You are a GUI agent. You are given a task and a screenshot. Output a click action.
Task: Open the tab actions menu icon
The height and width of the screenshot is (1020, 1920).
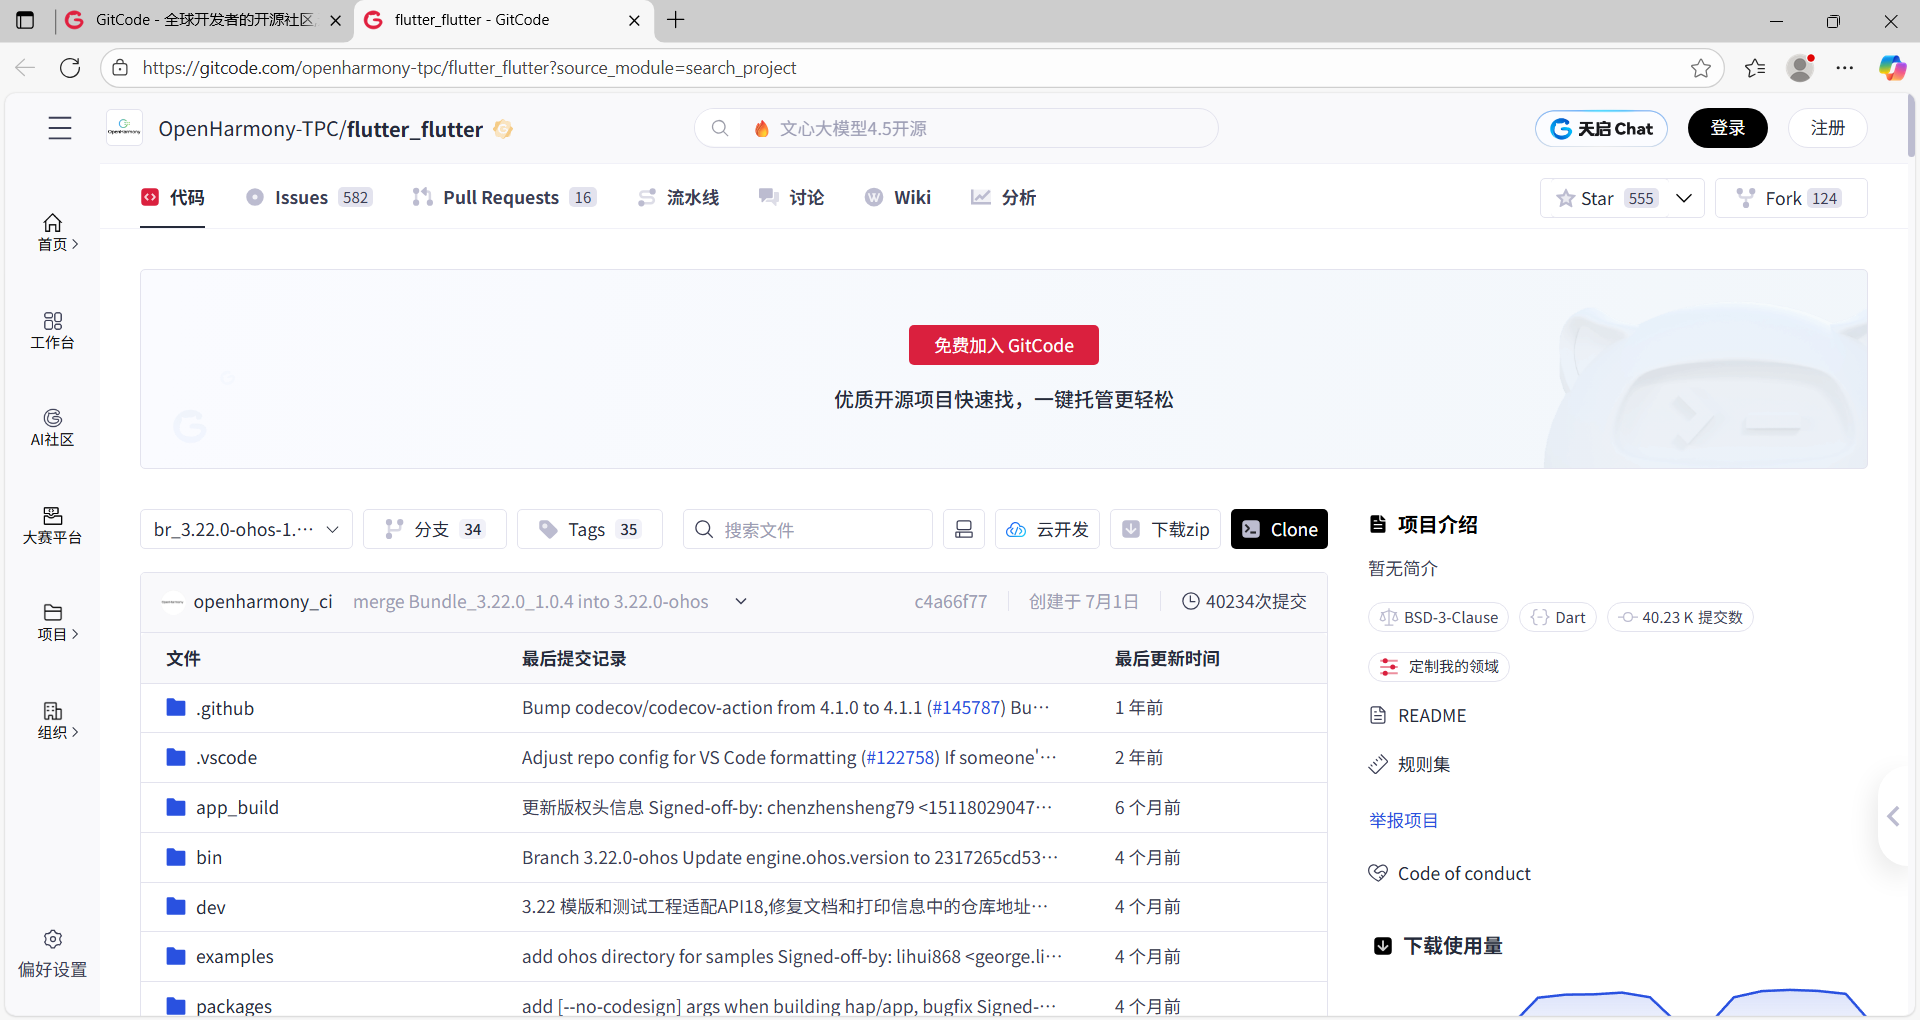(25, 19)
